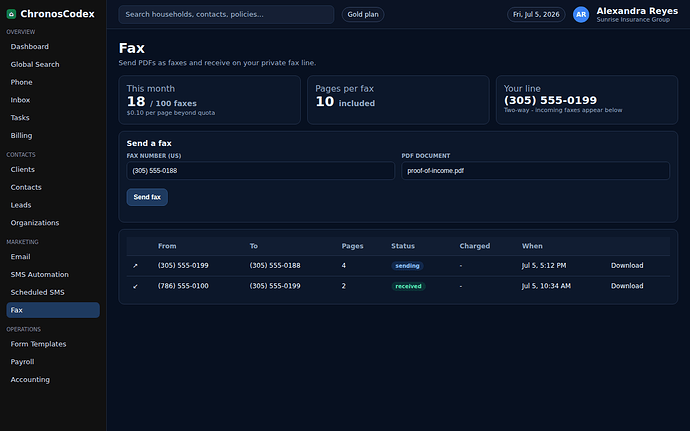Click the fax number input field
Image resolution: width=690 pixels, height=431 pixels.
click(x=261, y=171)
